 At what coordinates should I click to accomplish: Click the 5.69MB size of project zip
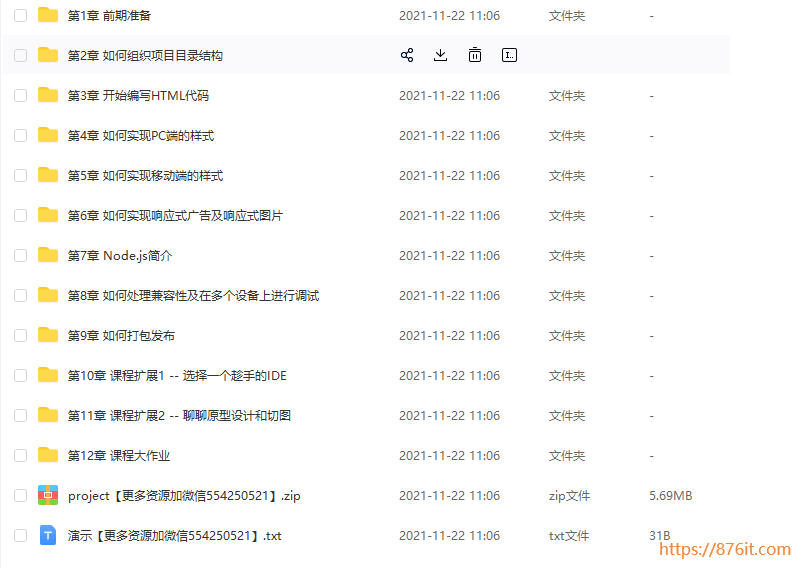coord(671,495)
